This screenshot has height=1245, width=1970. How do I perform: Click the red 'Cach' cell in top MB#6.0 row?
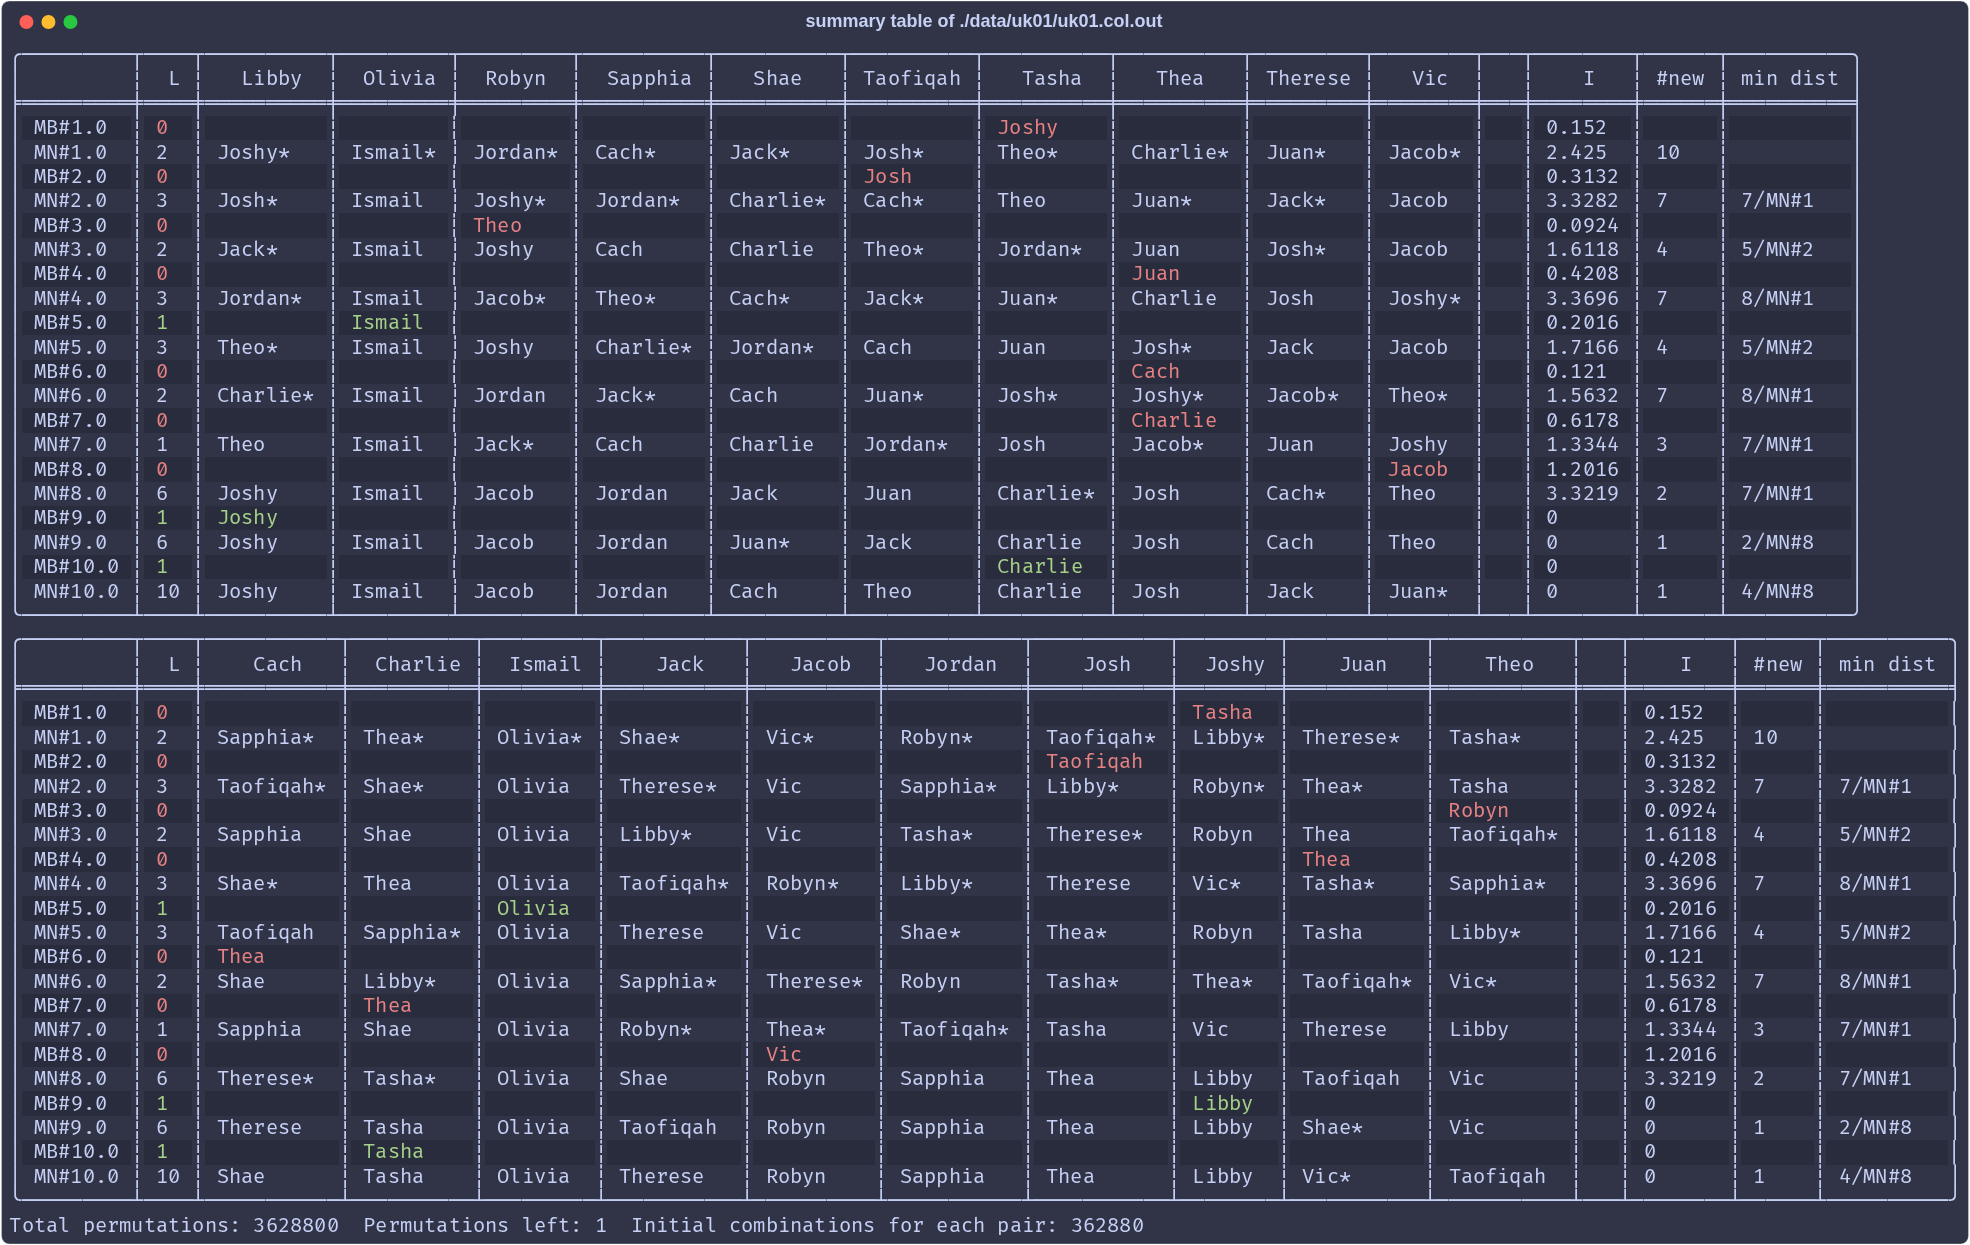coord(1155,371)
